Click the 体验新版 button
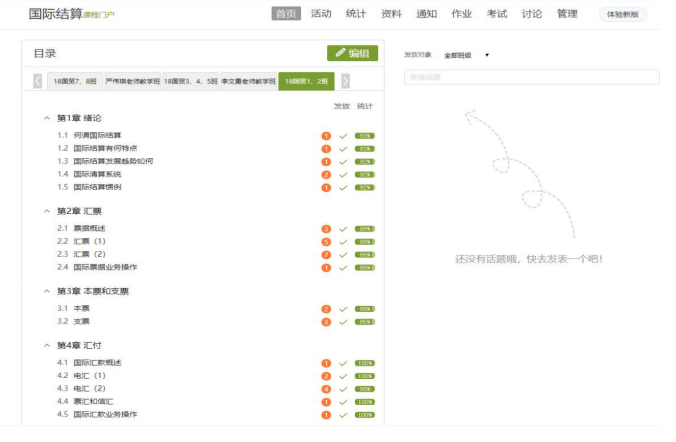676x442 pixels. 623,14
